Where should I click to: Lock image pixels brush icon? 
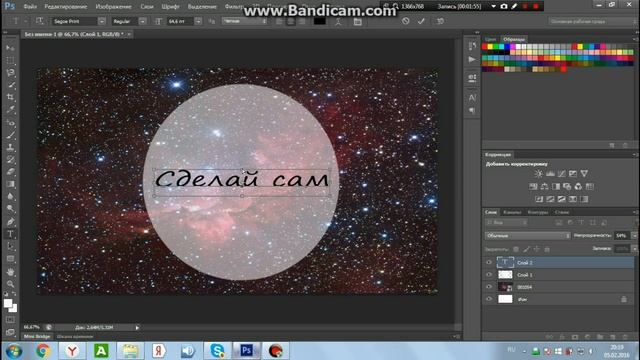(x=527, y=249)
